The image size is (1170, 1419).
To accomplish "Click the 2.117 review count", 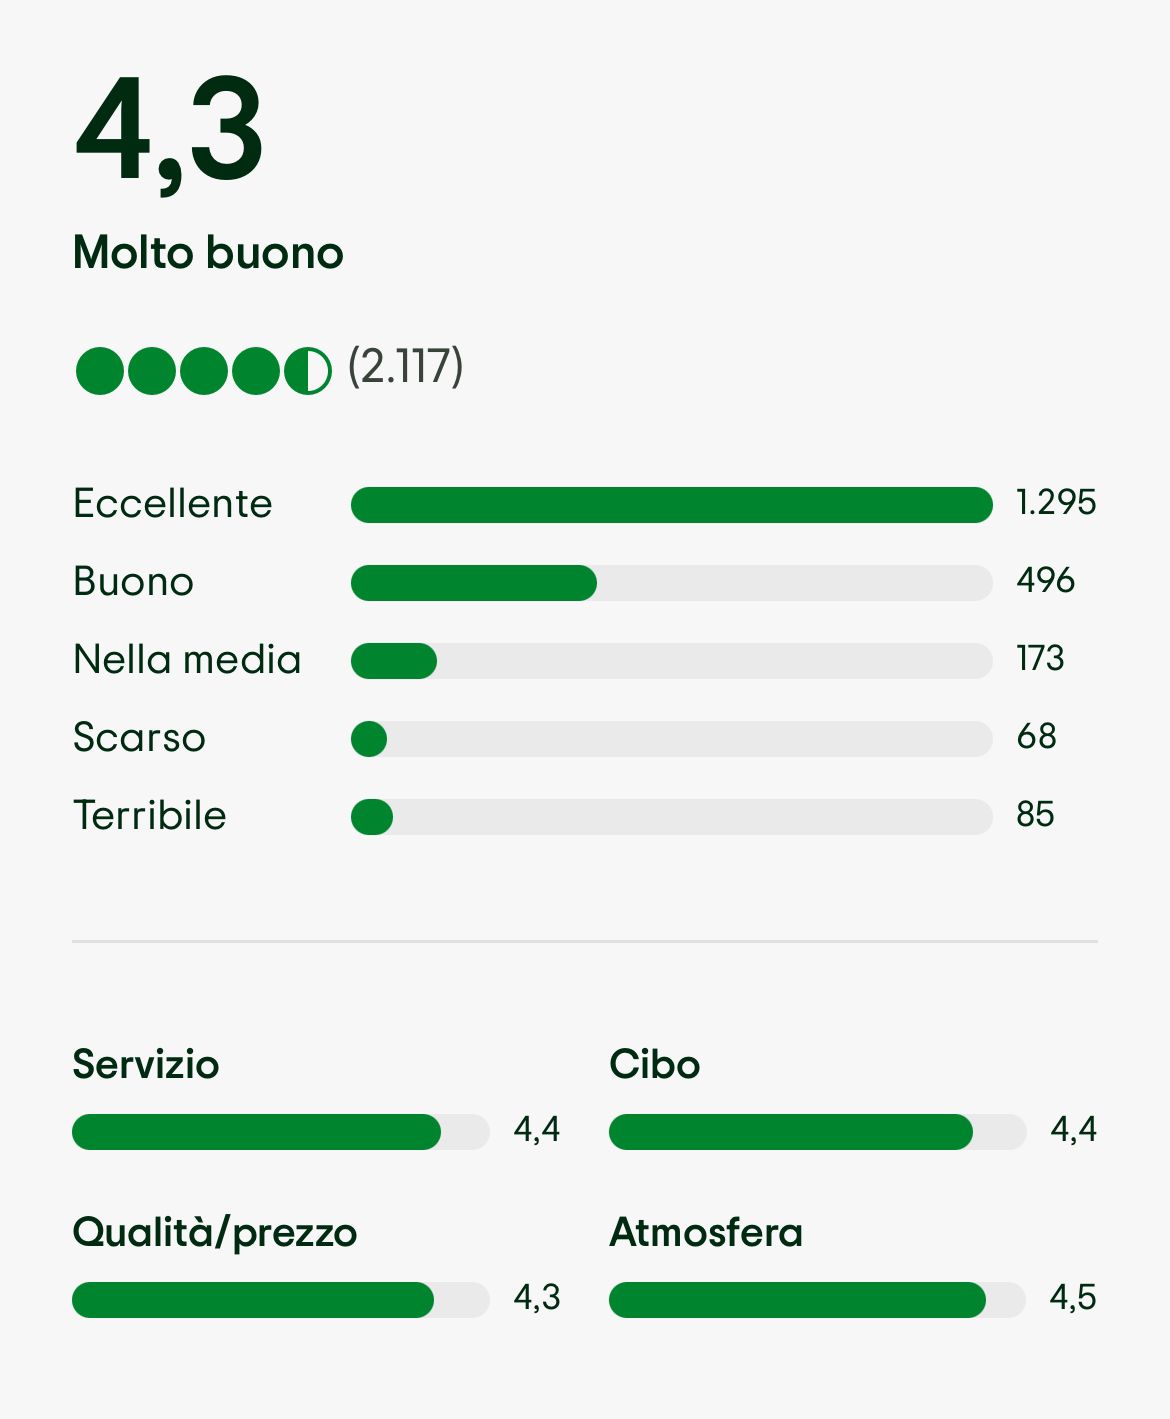I will [x=405, y=366].
